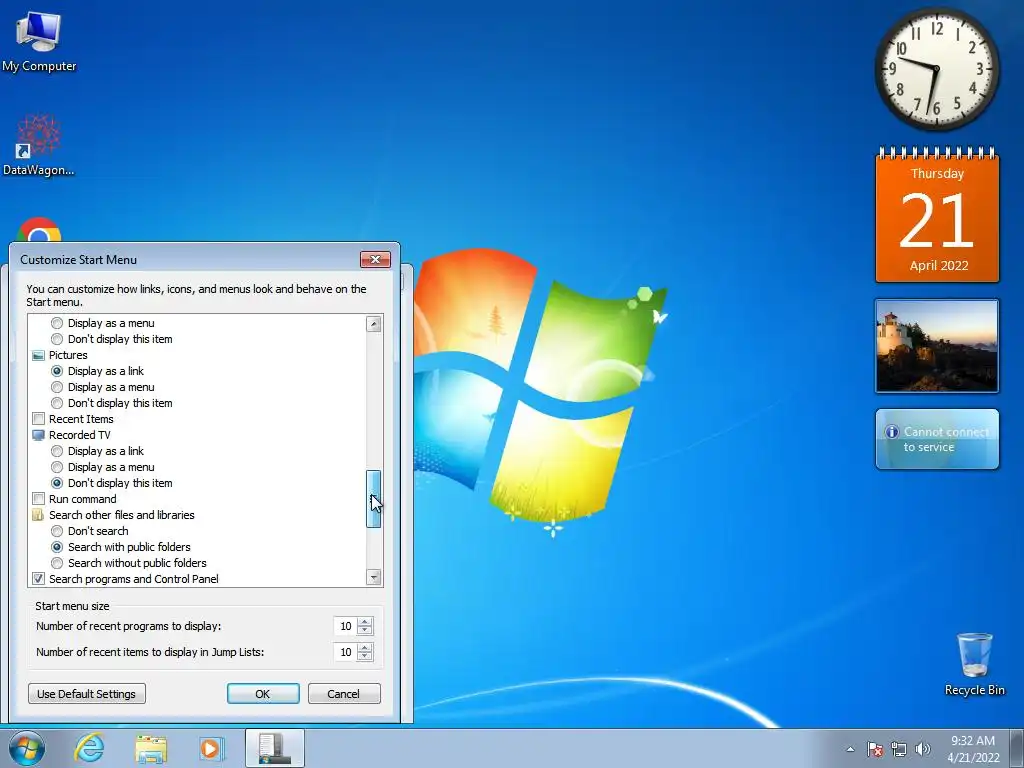Select 'Display as a link' under Recorded TV
Viewport: 1024px width, 768px height.
tap(57, 451)
